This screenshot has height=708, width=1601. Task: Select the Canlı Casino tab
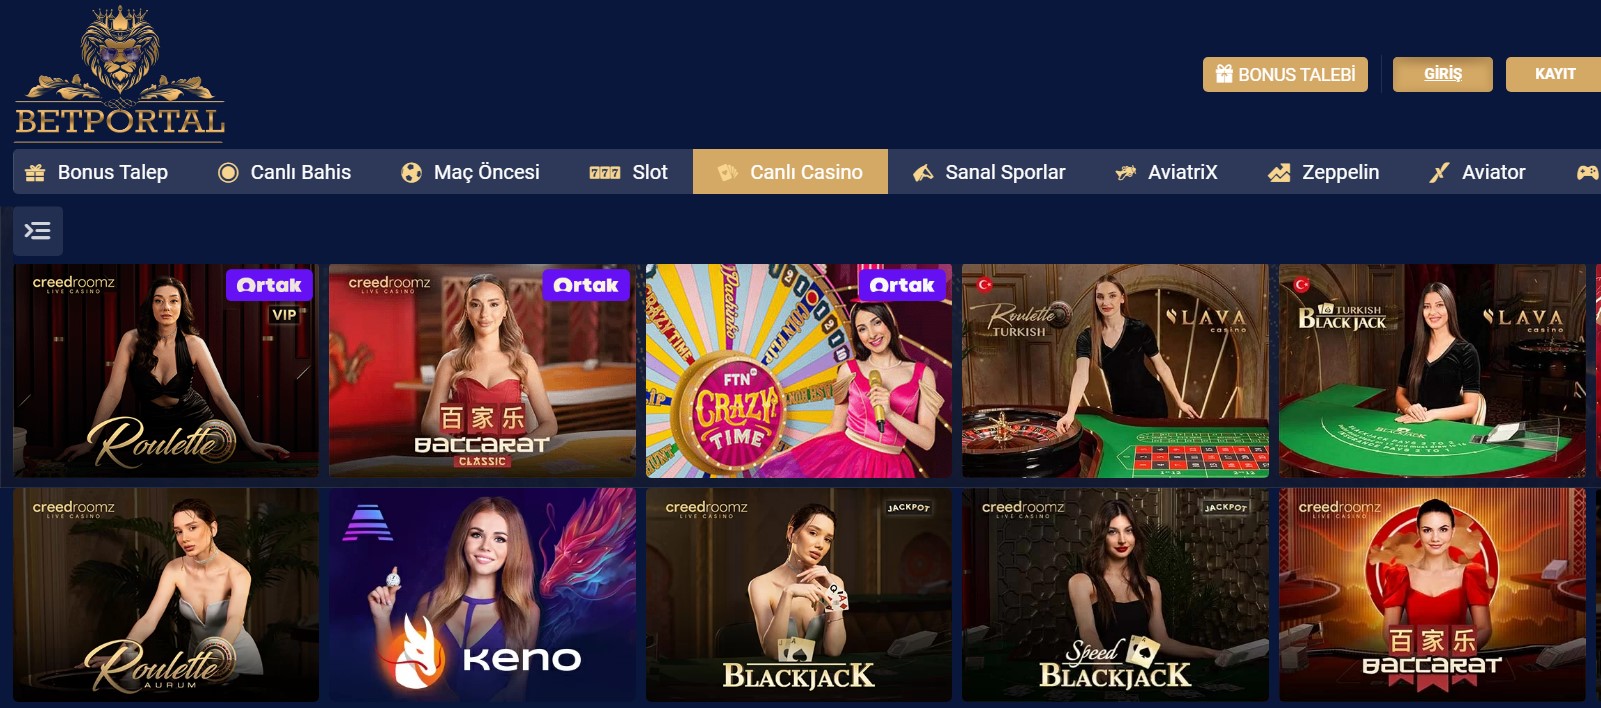pos(790,172)
